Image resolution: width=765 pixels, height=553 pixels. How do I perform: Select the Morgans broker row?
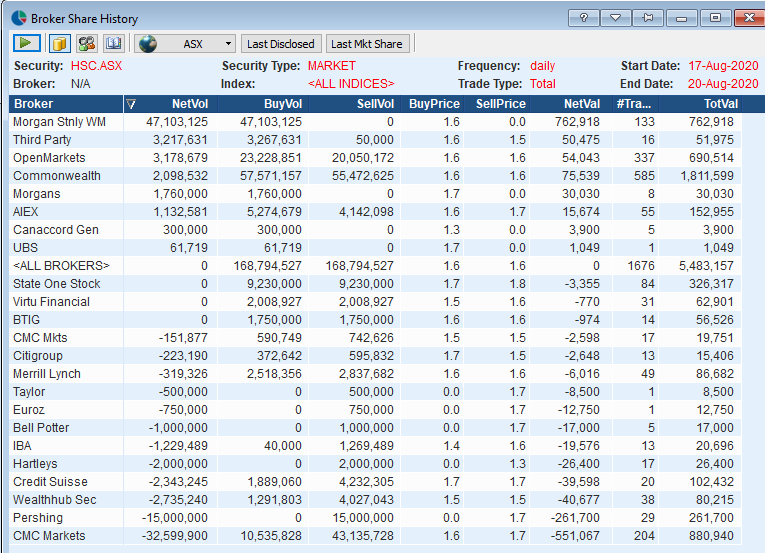[375, 194]
